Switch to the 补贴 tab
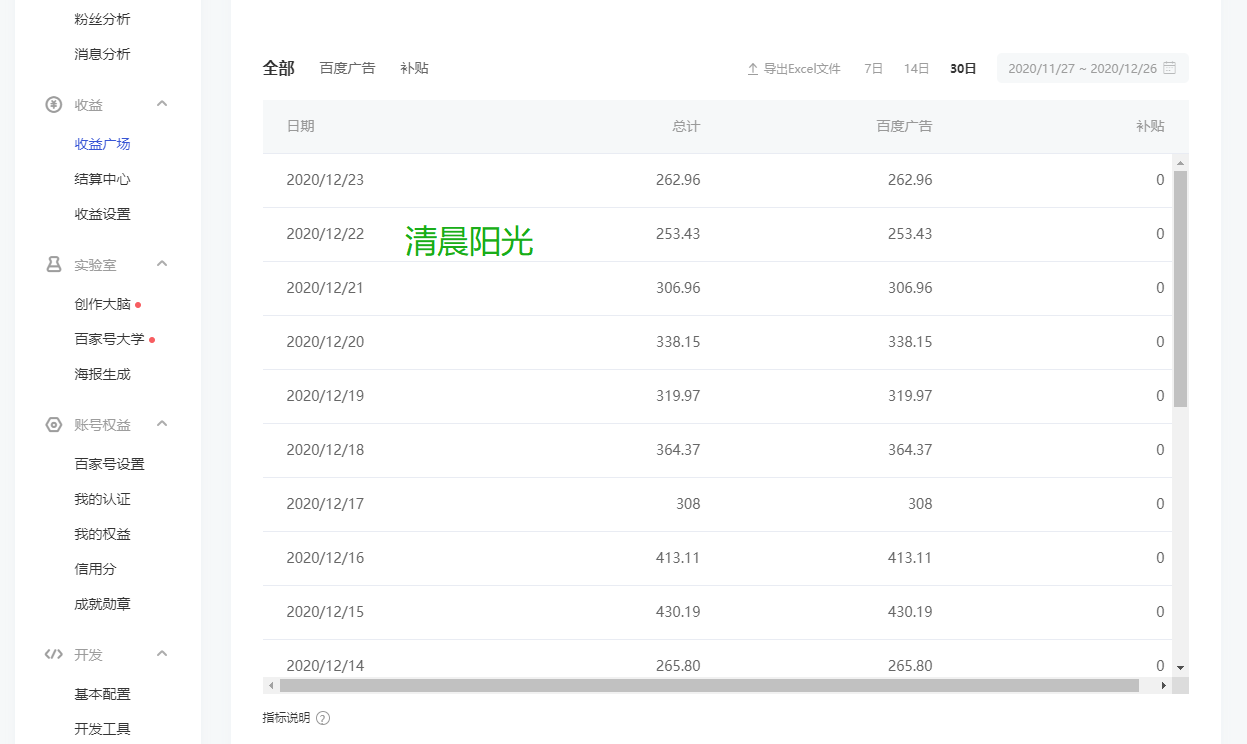This screenshot has height=744, width=1247. point(414,68)
